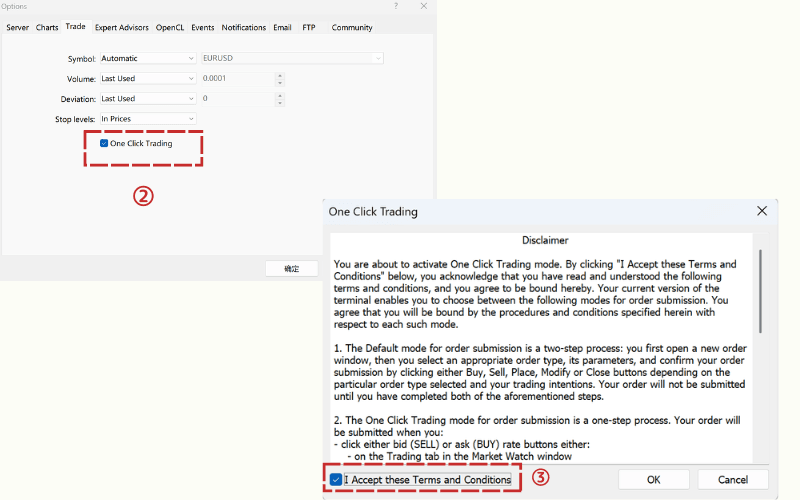800x500 pixels.
Task: Uncheck I Accept these Terms and Conditions
Action: click(336, 480)
